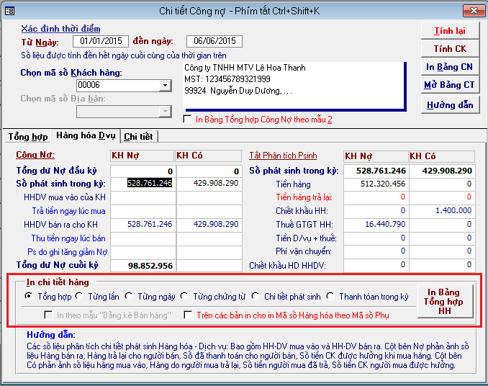Select the Từng ngày radio option
The image size is (488, 386).
click(128, 296)
